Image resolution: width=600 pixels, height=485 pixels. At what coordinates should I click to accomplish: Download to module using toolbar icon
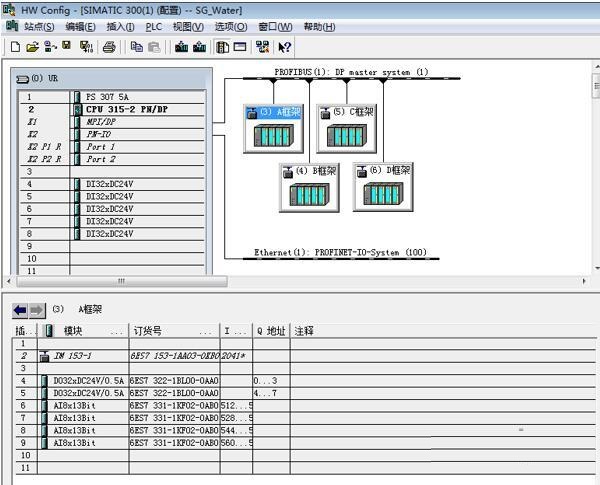(x=181, y=47)
